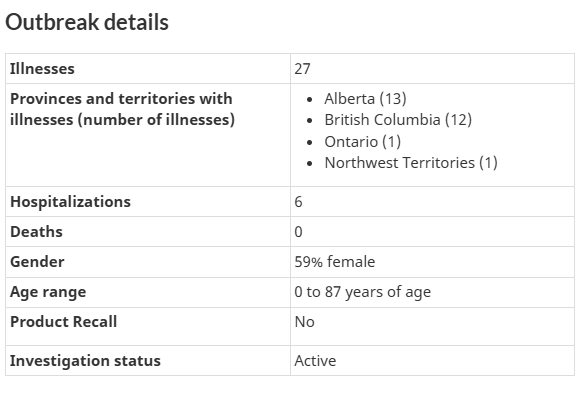Click the Outbreak details heading
Image resolution: width=586 pixels, height=401 pixels.
87,22
